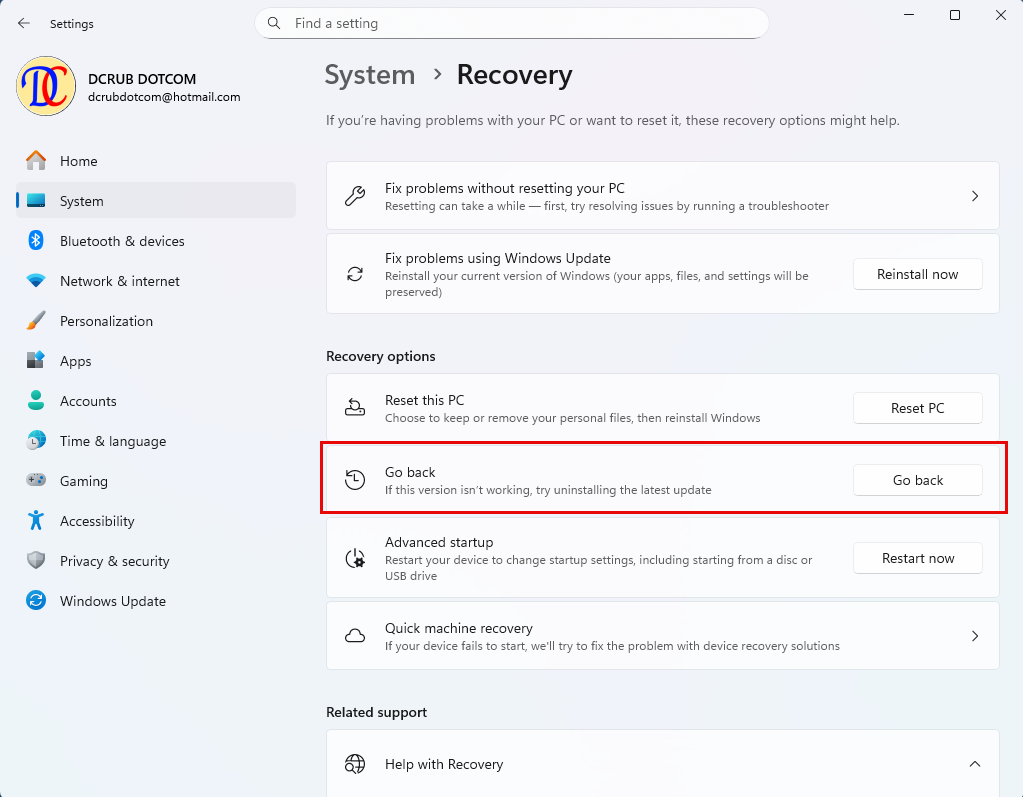Click 'Help with Recovery' title text
1023x797 pixels.
tap(444, 764)
